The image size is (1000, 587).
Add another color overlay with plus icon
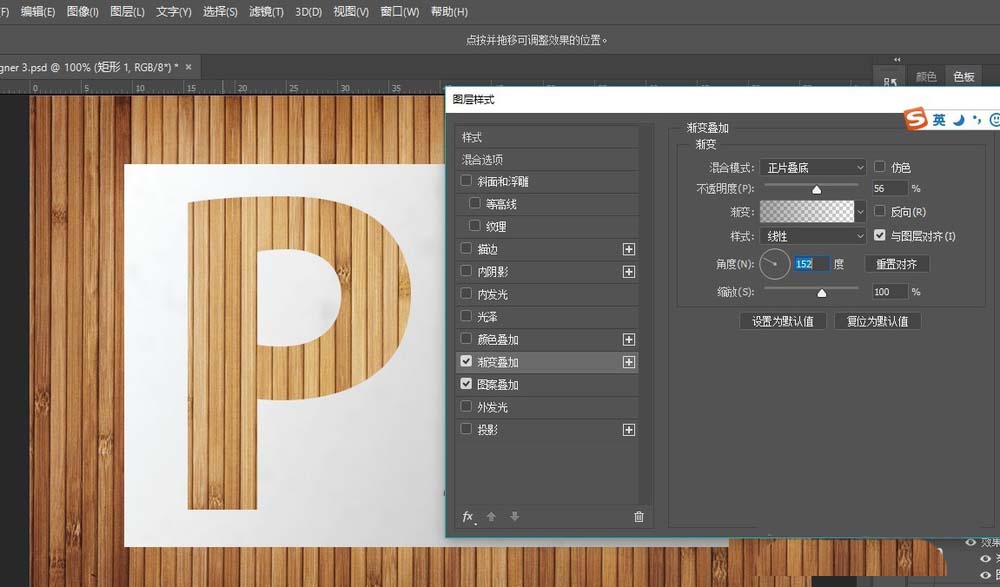[x=629, y=339]
